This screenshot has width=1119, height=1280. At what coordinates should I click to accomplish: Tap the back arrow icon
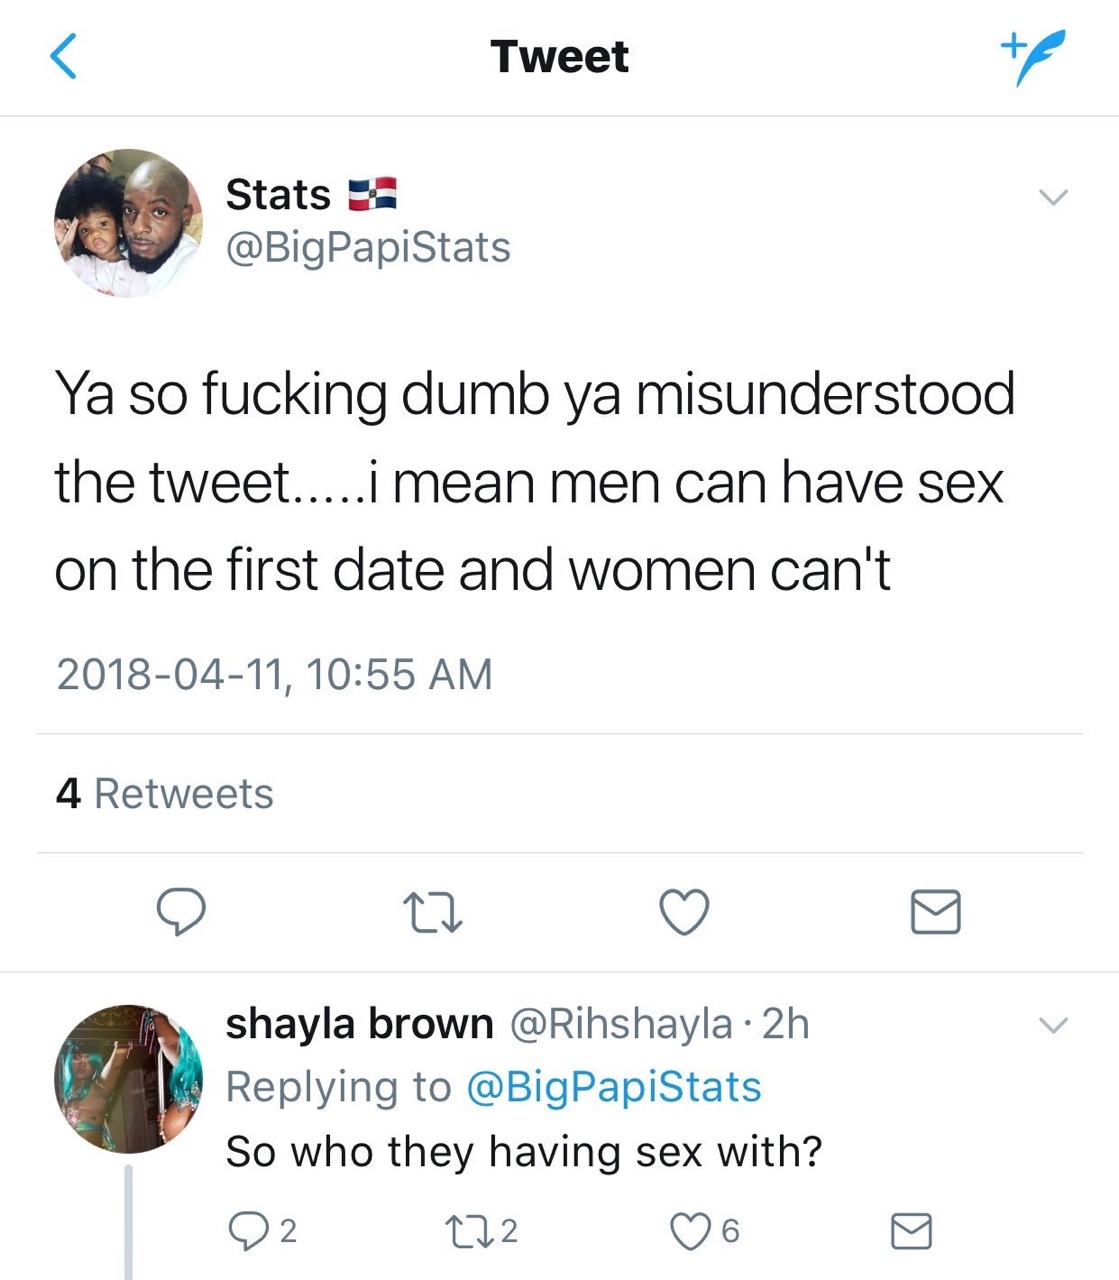64,56
